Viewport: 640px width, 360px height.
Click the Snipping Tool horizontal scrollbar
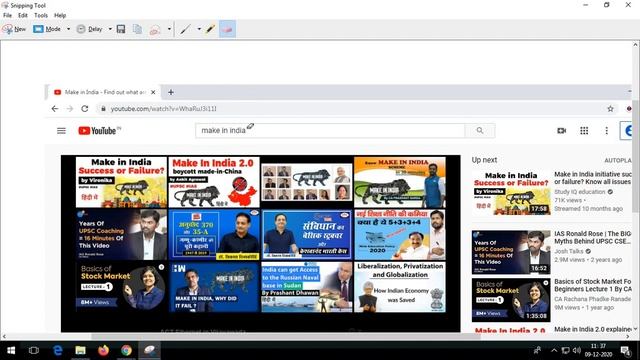pyautogui.click(x=286, y=337)
